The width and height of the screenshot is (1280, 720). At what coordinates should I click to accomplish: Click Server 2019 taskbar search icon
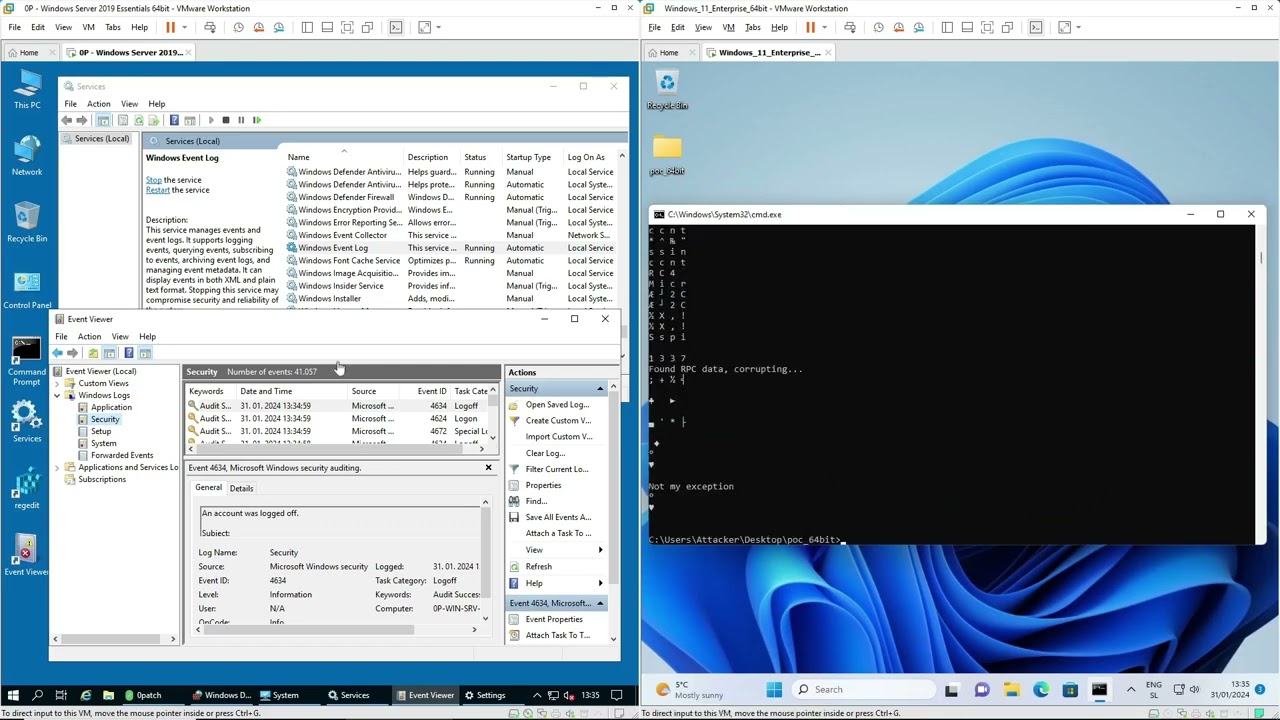(x=37, y=695)
